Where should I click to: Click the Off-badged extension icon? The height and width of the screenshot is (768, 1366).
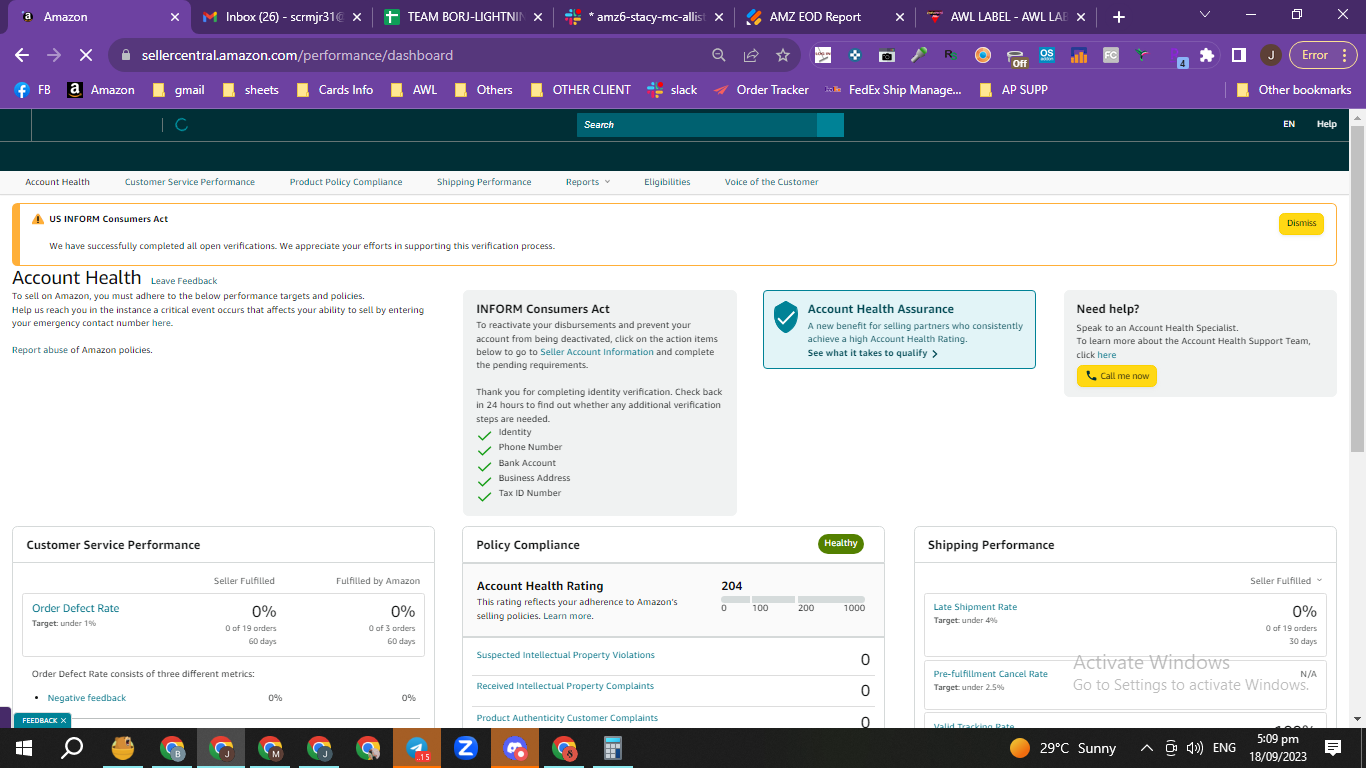coord(1015,56)
